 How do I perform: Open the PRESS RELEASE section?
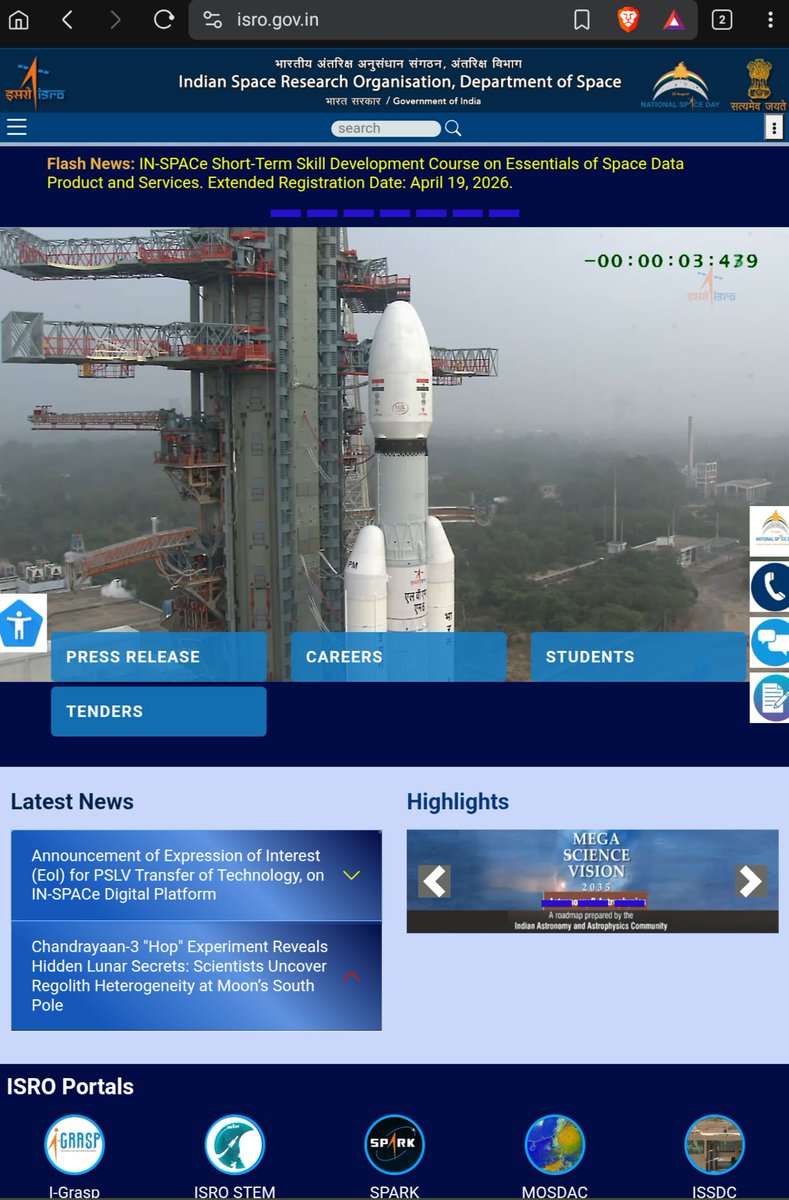coord(159,657)
